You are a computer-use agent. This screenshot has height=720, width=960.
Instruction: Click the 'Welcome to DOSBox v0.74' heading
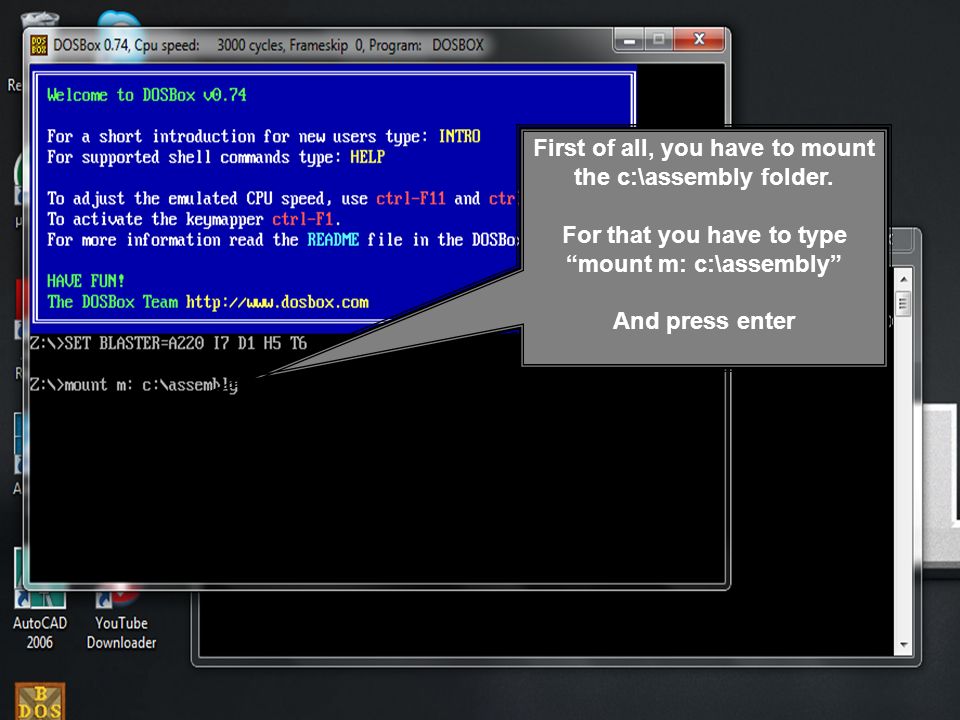tap(147, 95)
